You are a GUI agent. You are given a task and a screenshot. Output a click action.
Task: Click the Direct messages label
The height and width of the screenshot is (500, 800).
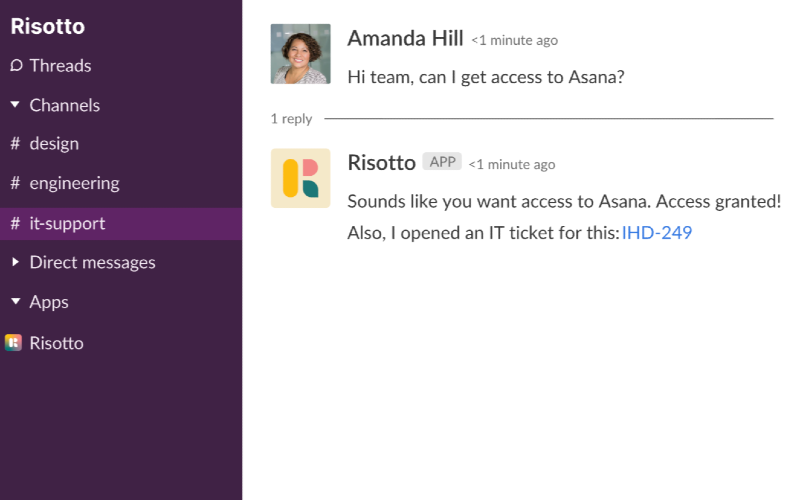coord(92,262)
